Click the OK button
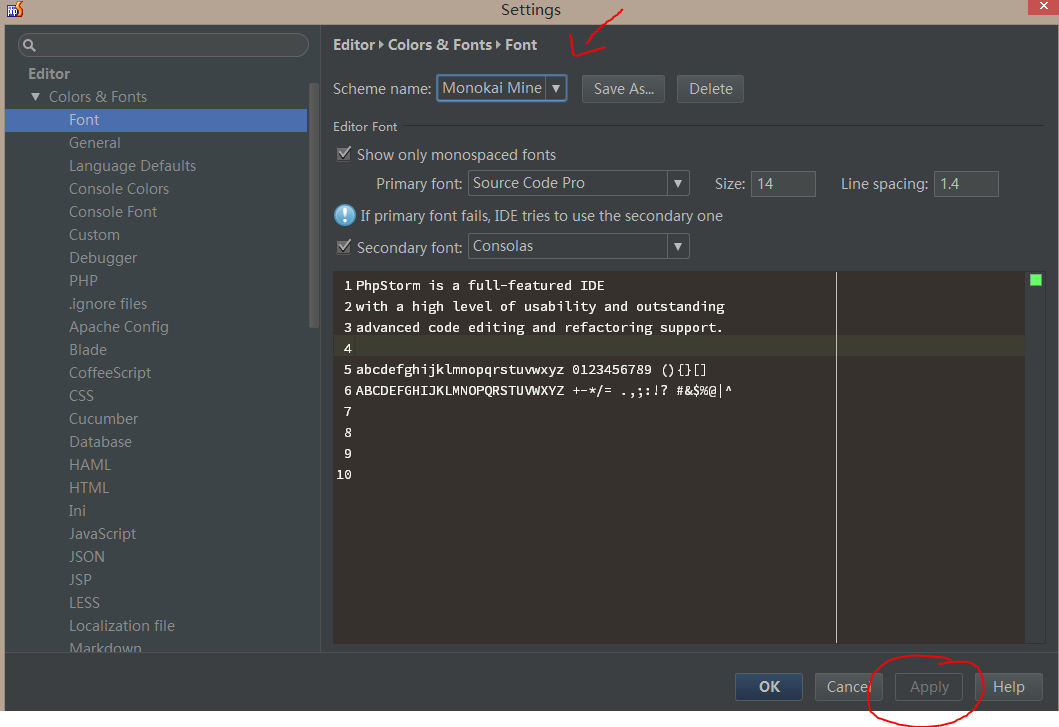 [769, 686]
